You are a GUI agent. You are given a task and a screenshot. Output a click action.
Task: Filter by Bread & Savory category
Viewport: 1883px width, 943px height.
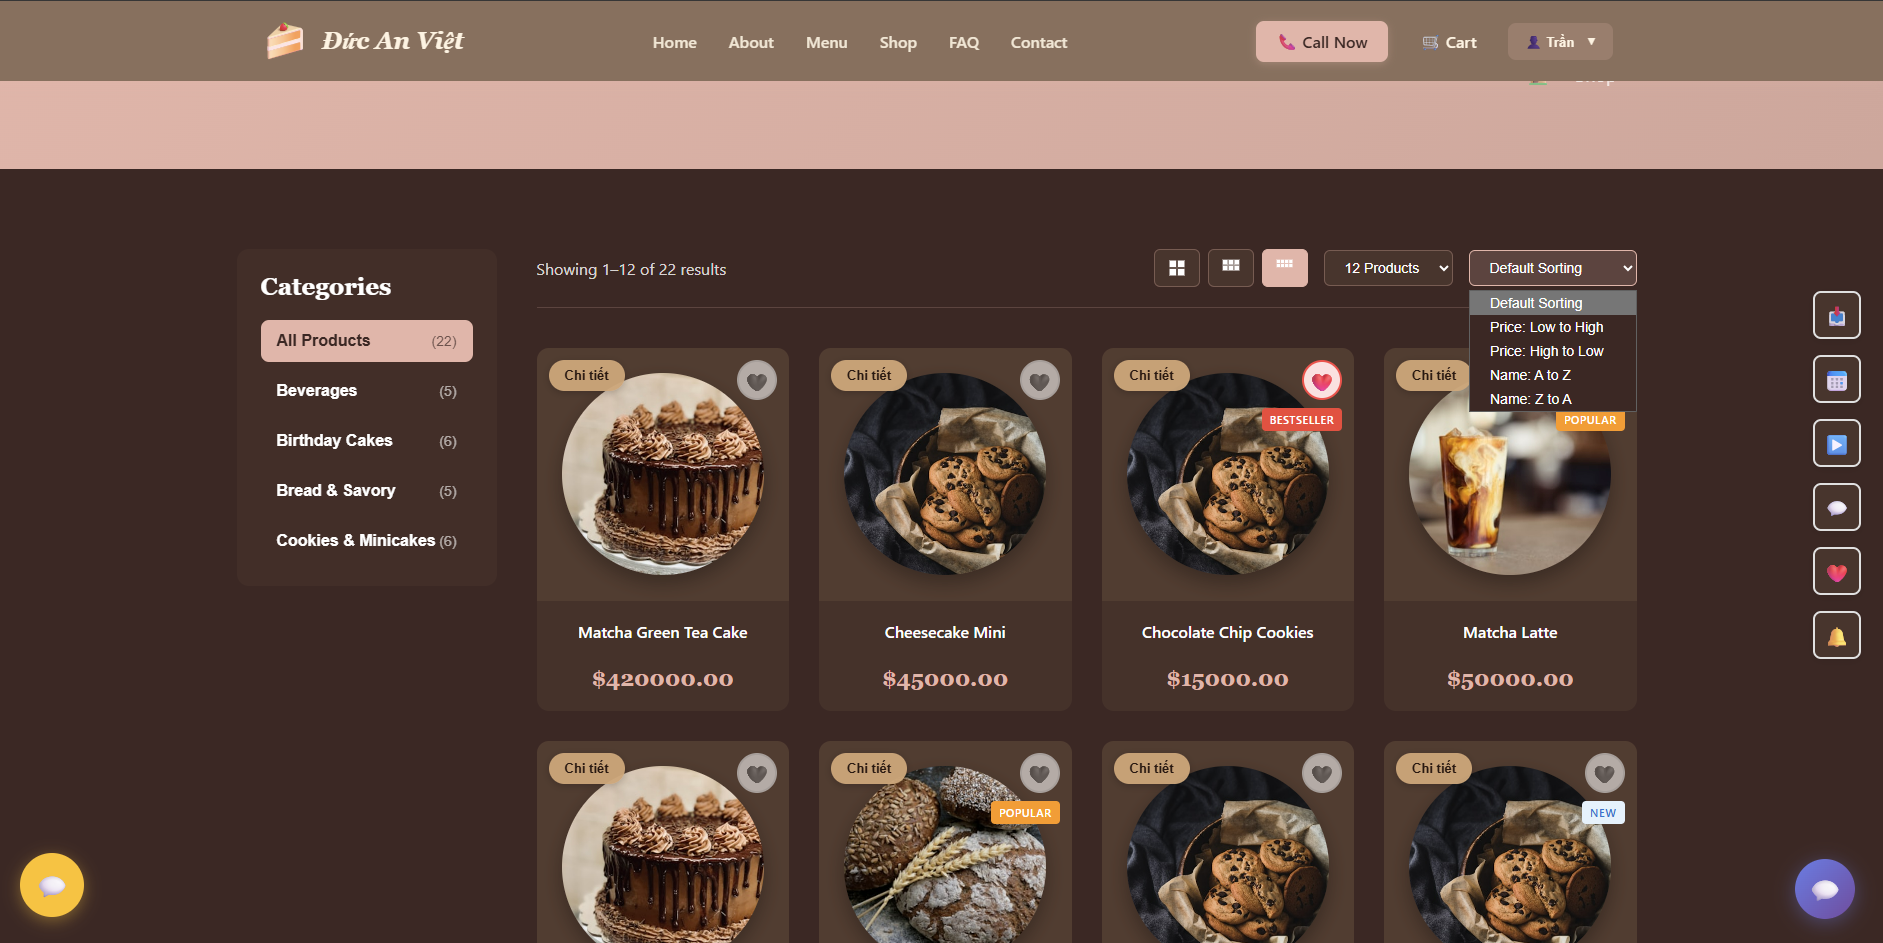pyautogui.click(x=367, y=491)
